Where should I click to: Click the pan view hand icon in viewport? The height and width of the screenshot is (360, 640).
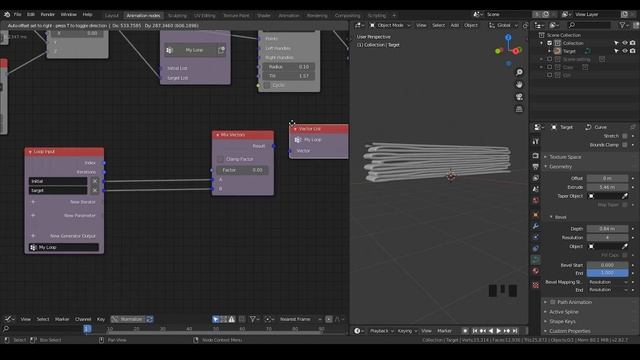[519, 84]
